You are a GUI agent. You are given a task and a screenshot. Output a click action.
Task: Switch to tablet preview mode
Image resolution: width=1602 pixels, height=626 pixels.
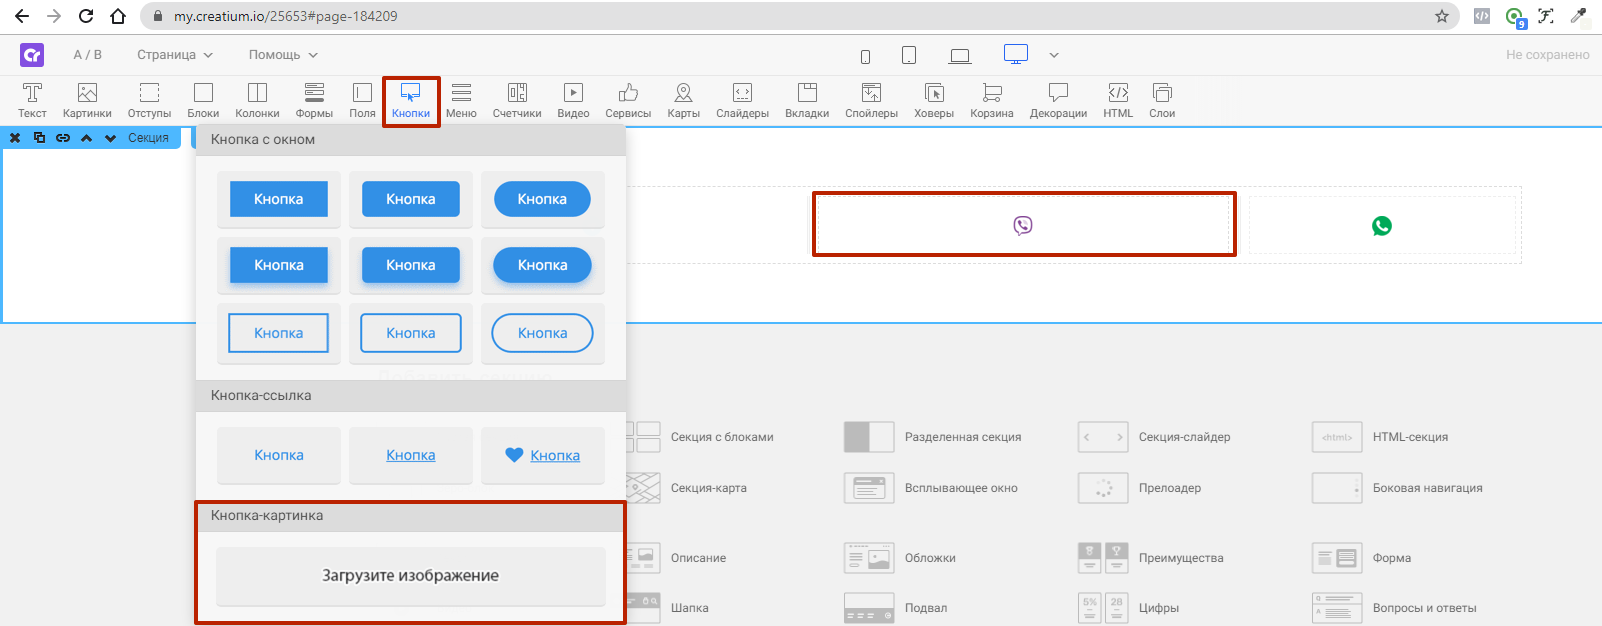tap(909, 55)
